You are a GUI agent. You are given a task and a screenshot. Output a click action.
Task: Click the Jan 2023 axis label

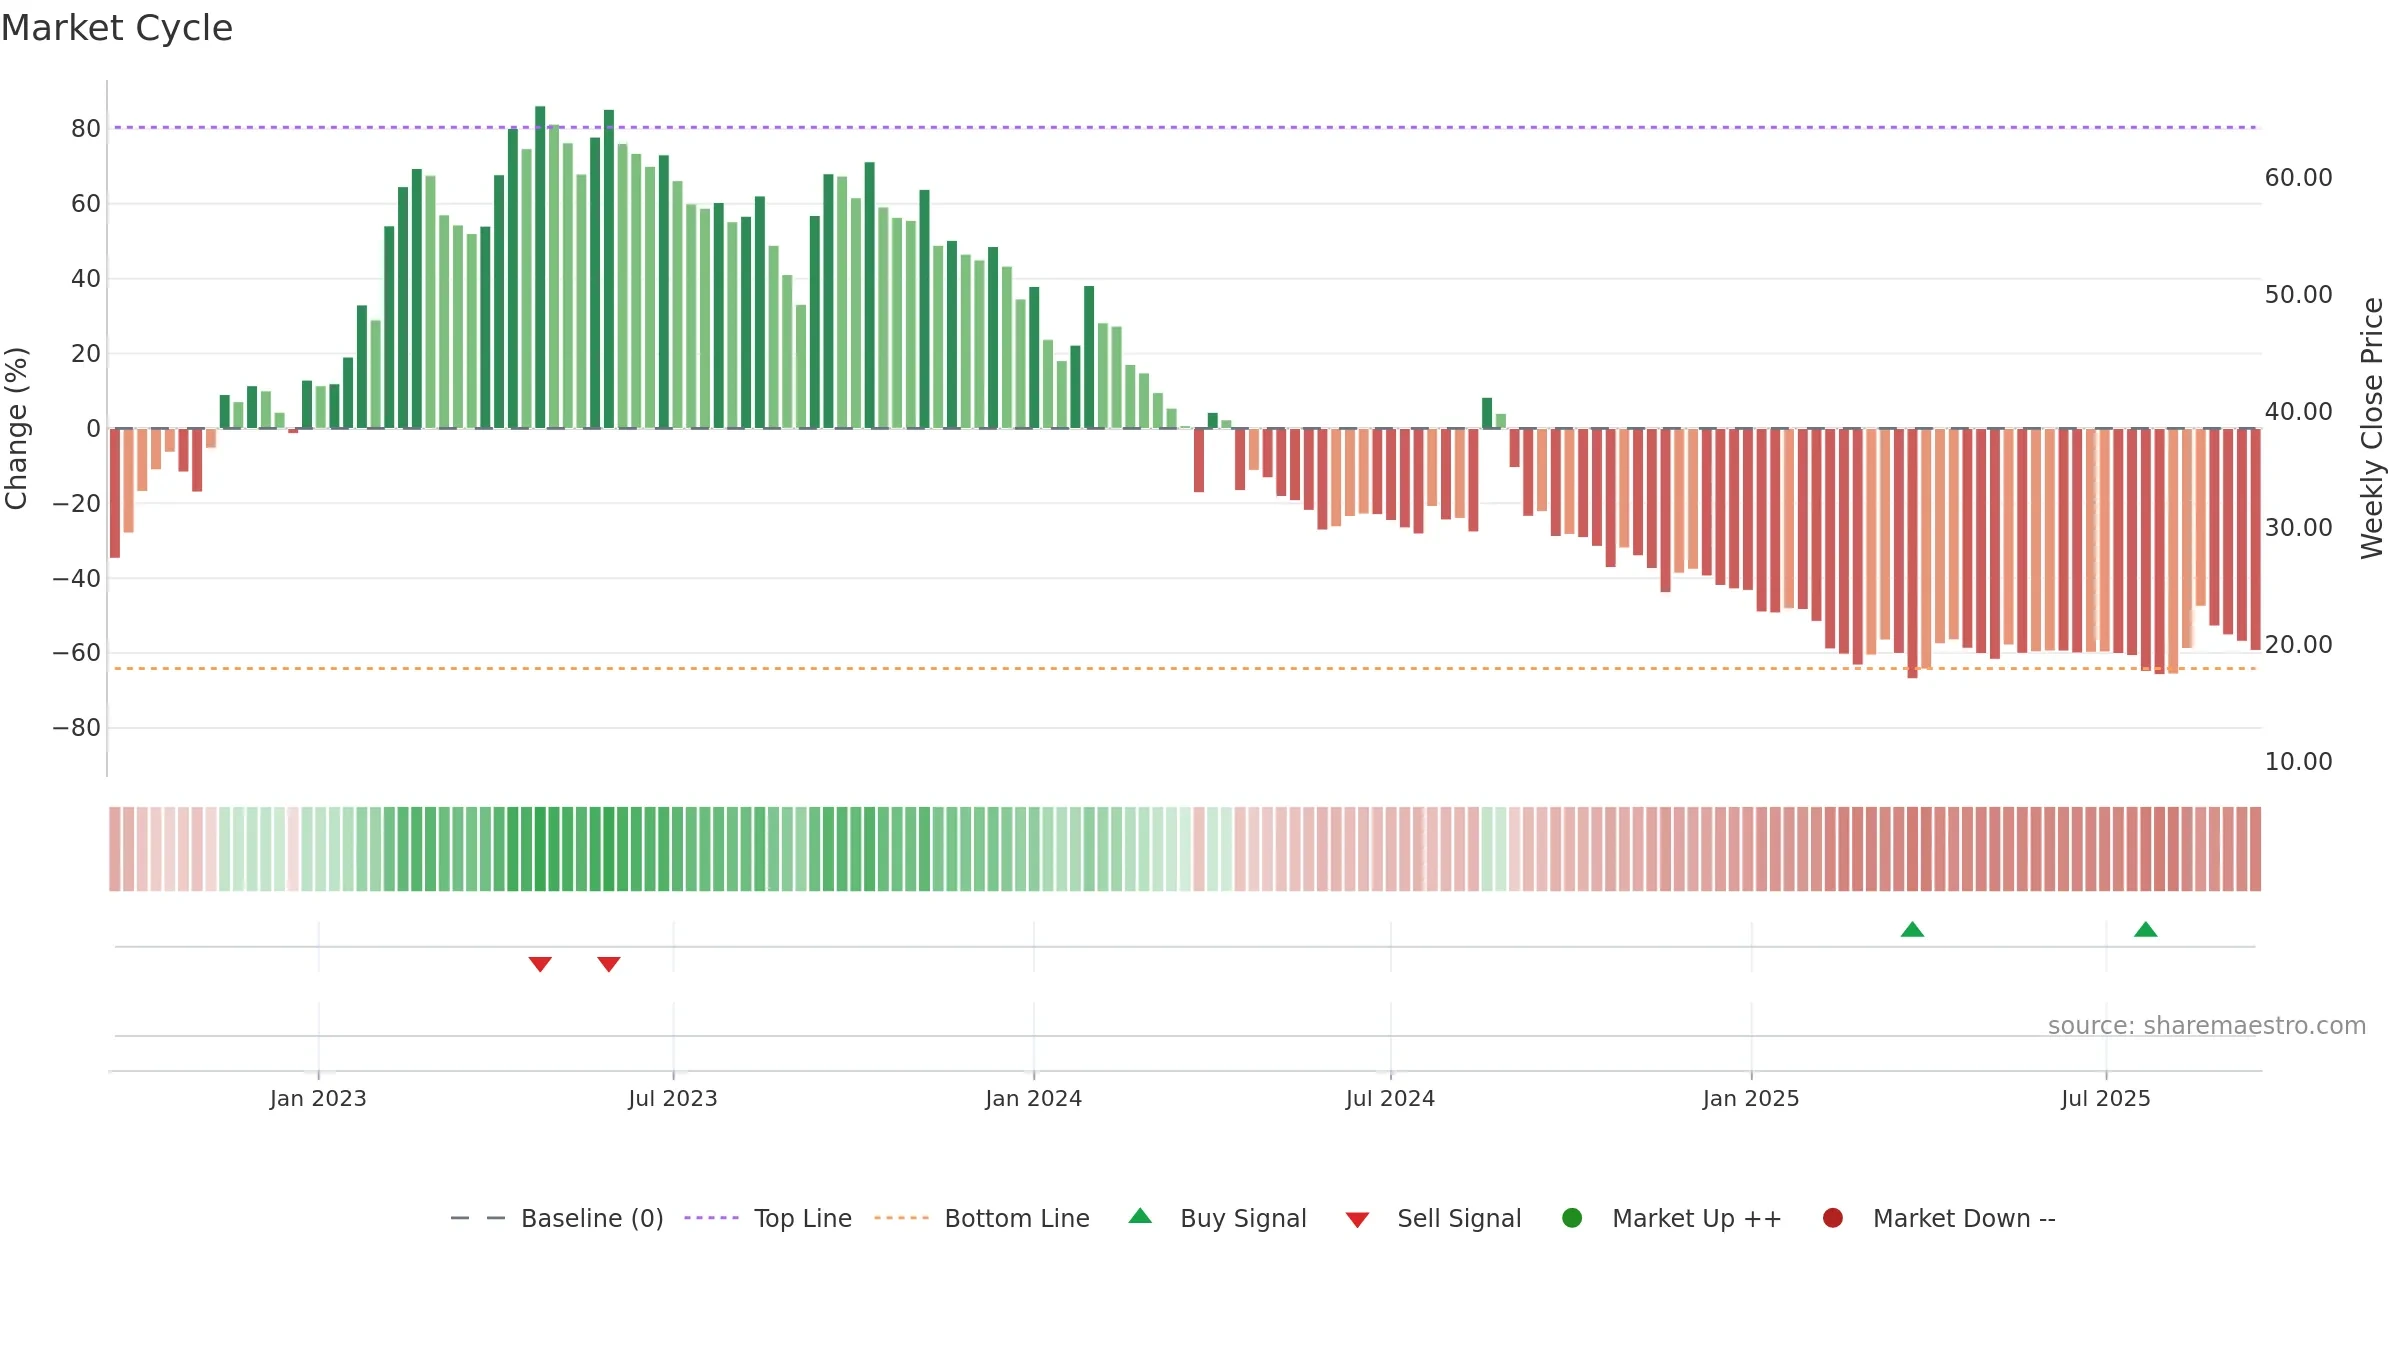point(318,1098)
